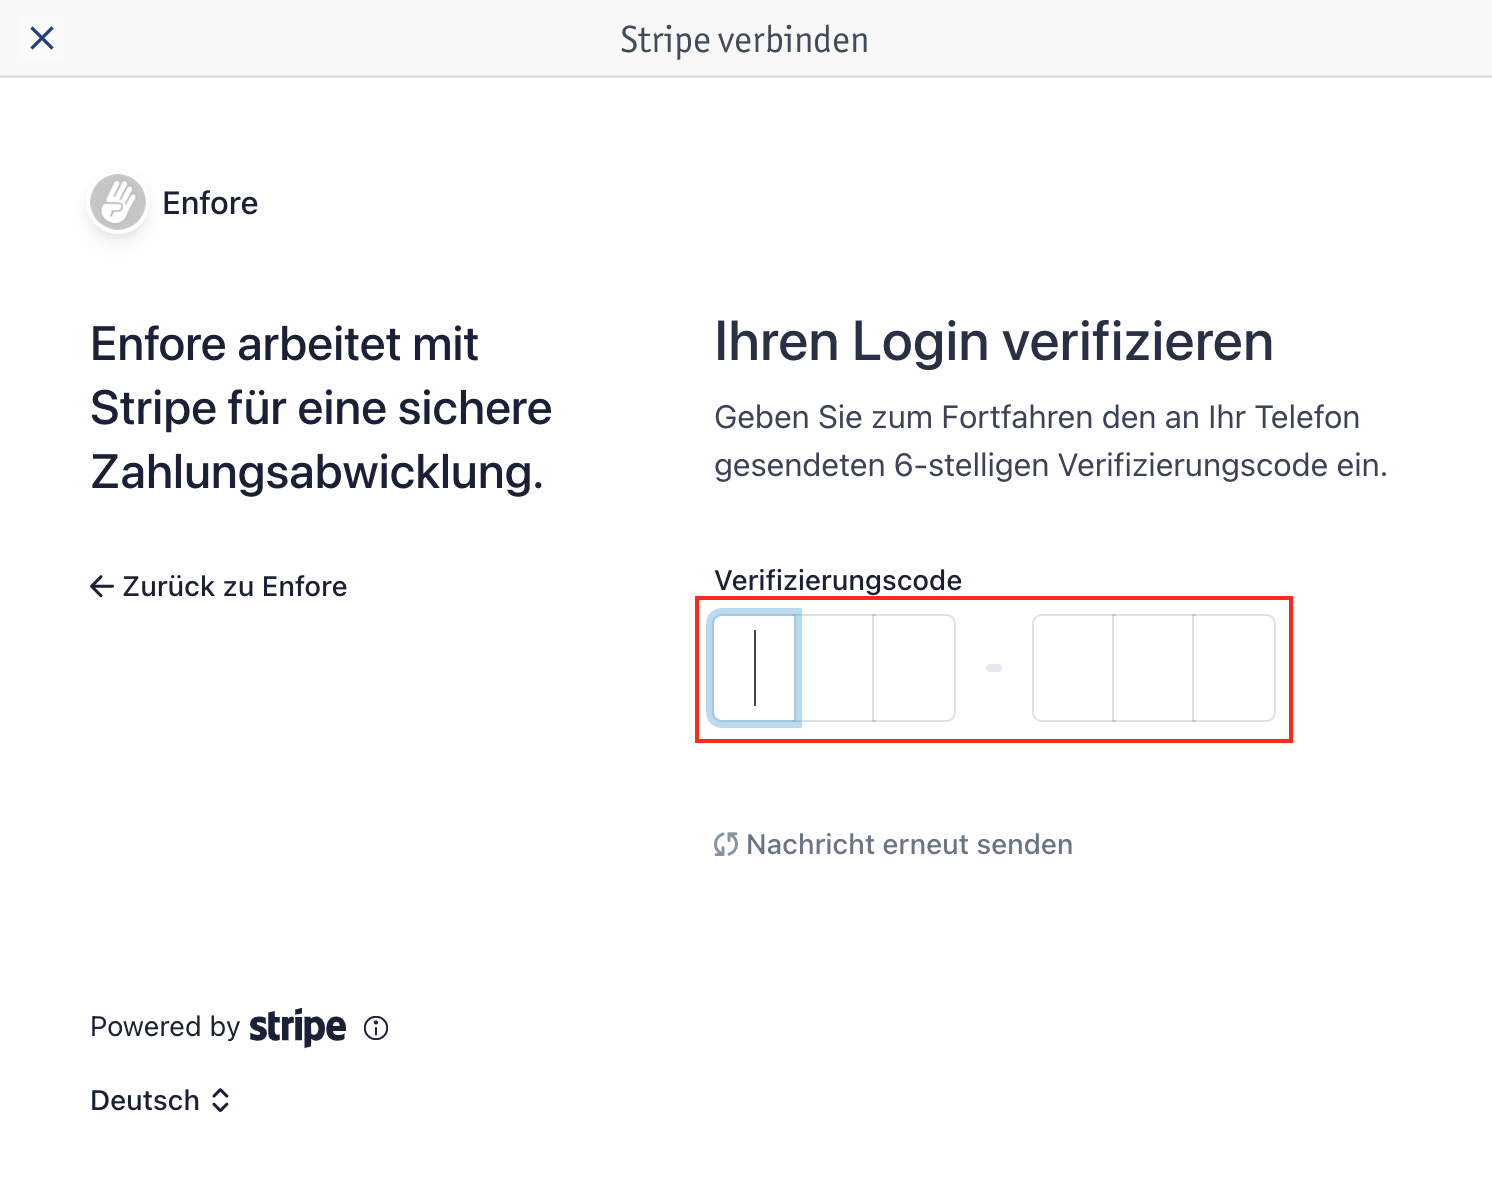Click the Stripe verbinden title text
This screenshot has width=1492, height=1198.
(745, 40)
